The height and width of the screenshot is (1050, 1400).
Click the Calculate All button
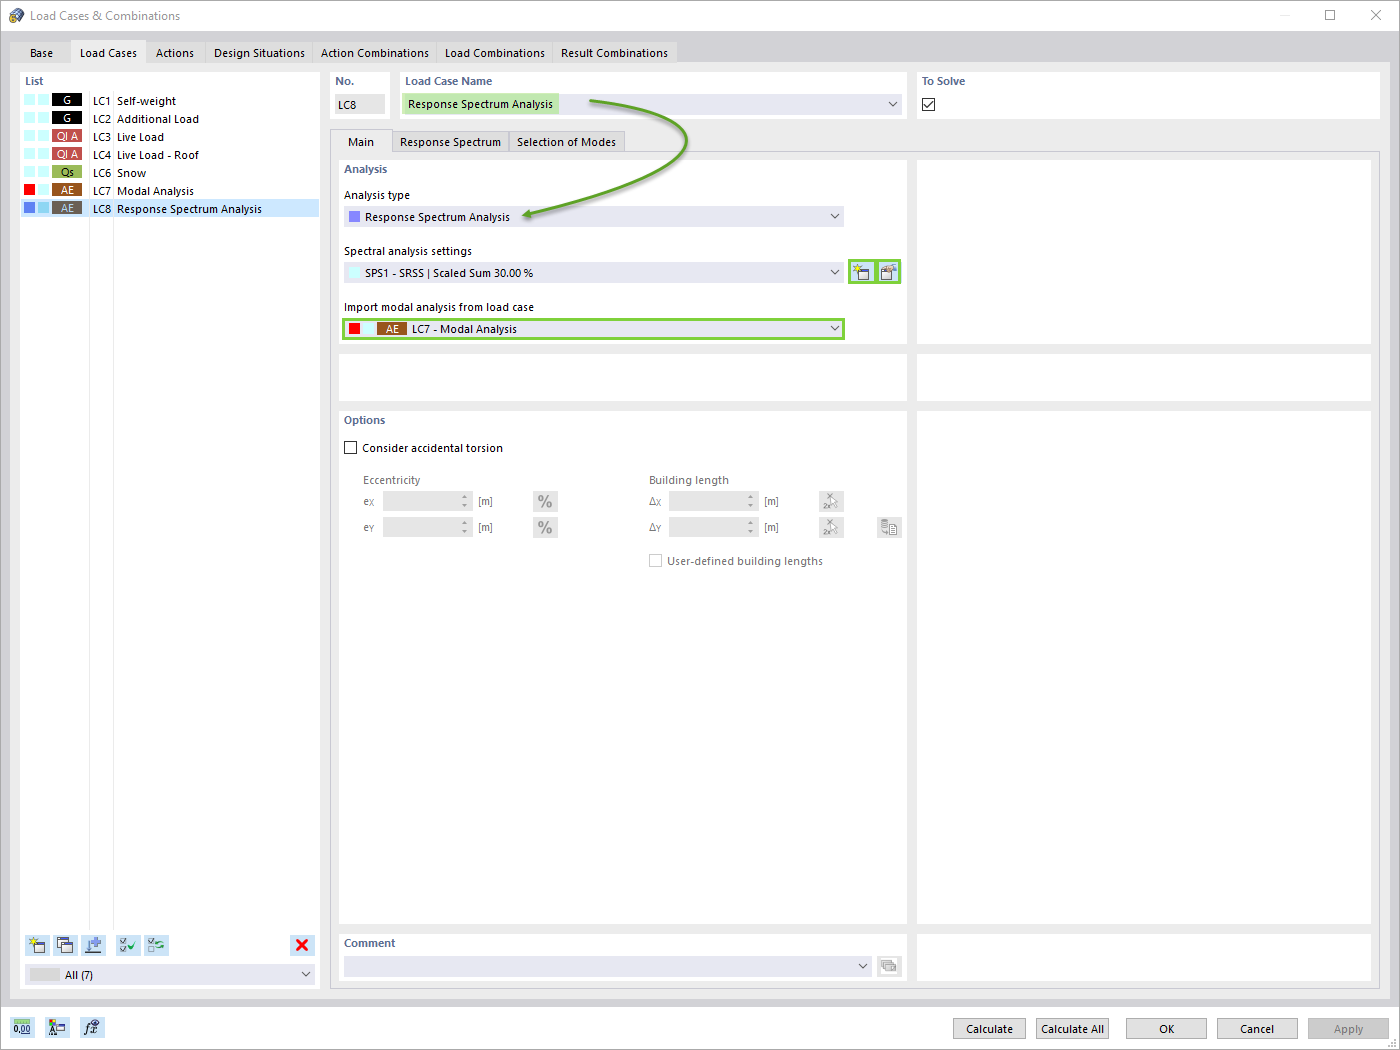1071,1028
